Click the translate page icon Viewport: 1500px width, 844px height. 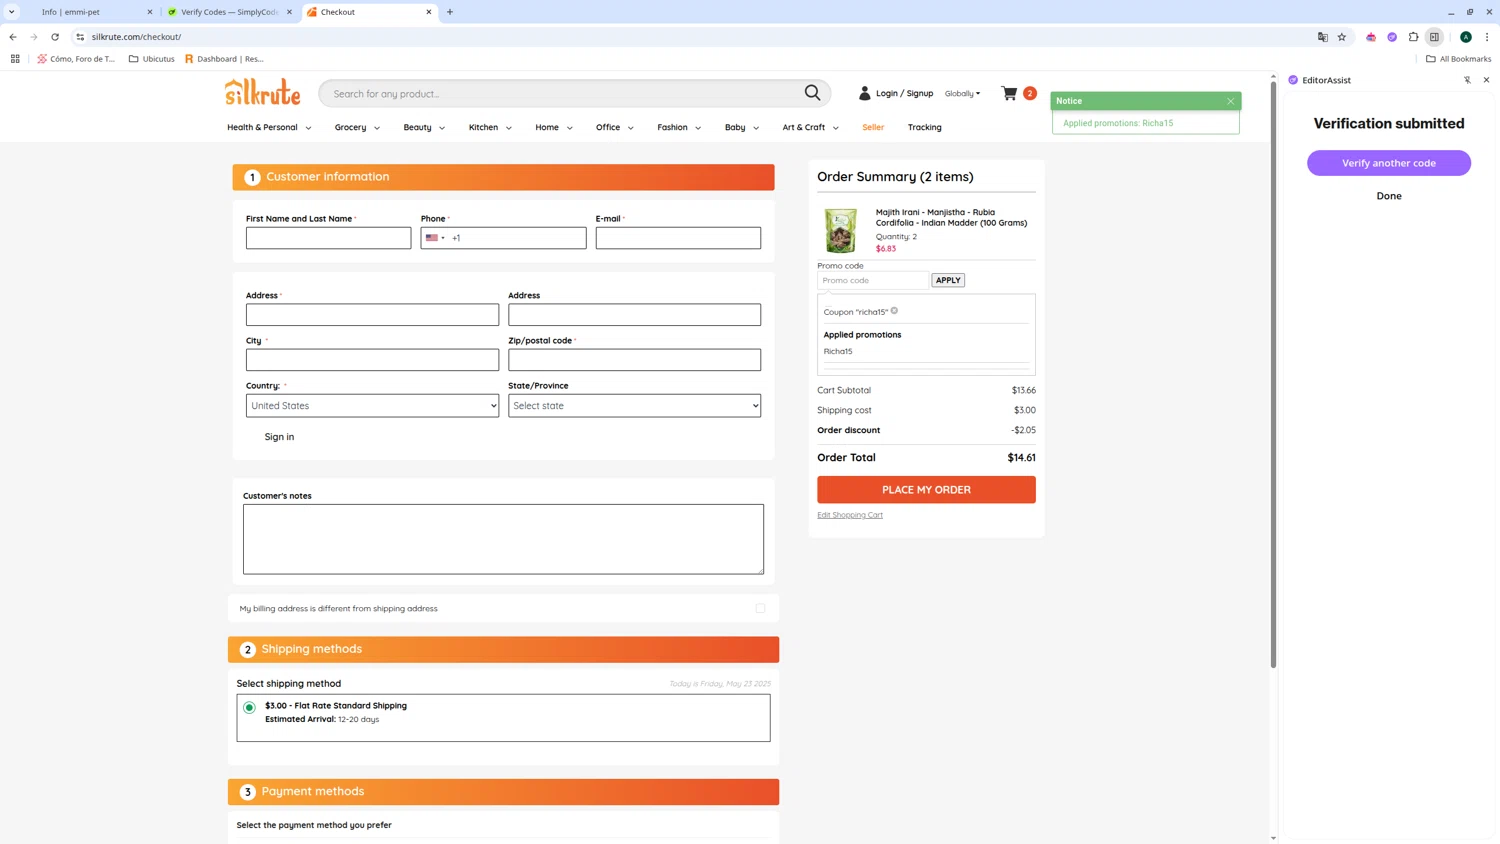coord(1323,37)
